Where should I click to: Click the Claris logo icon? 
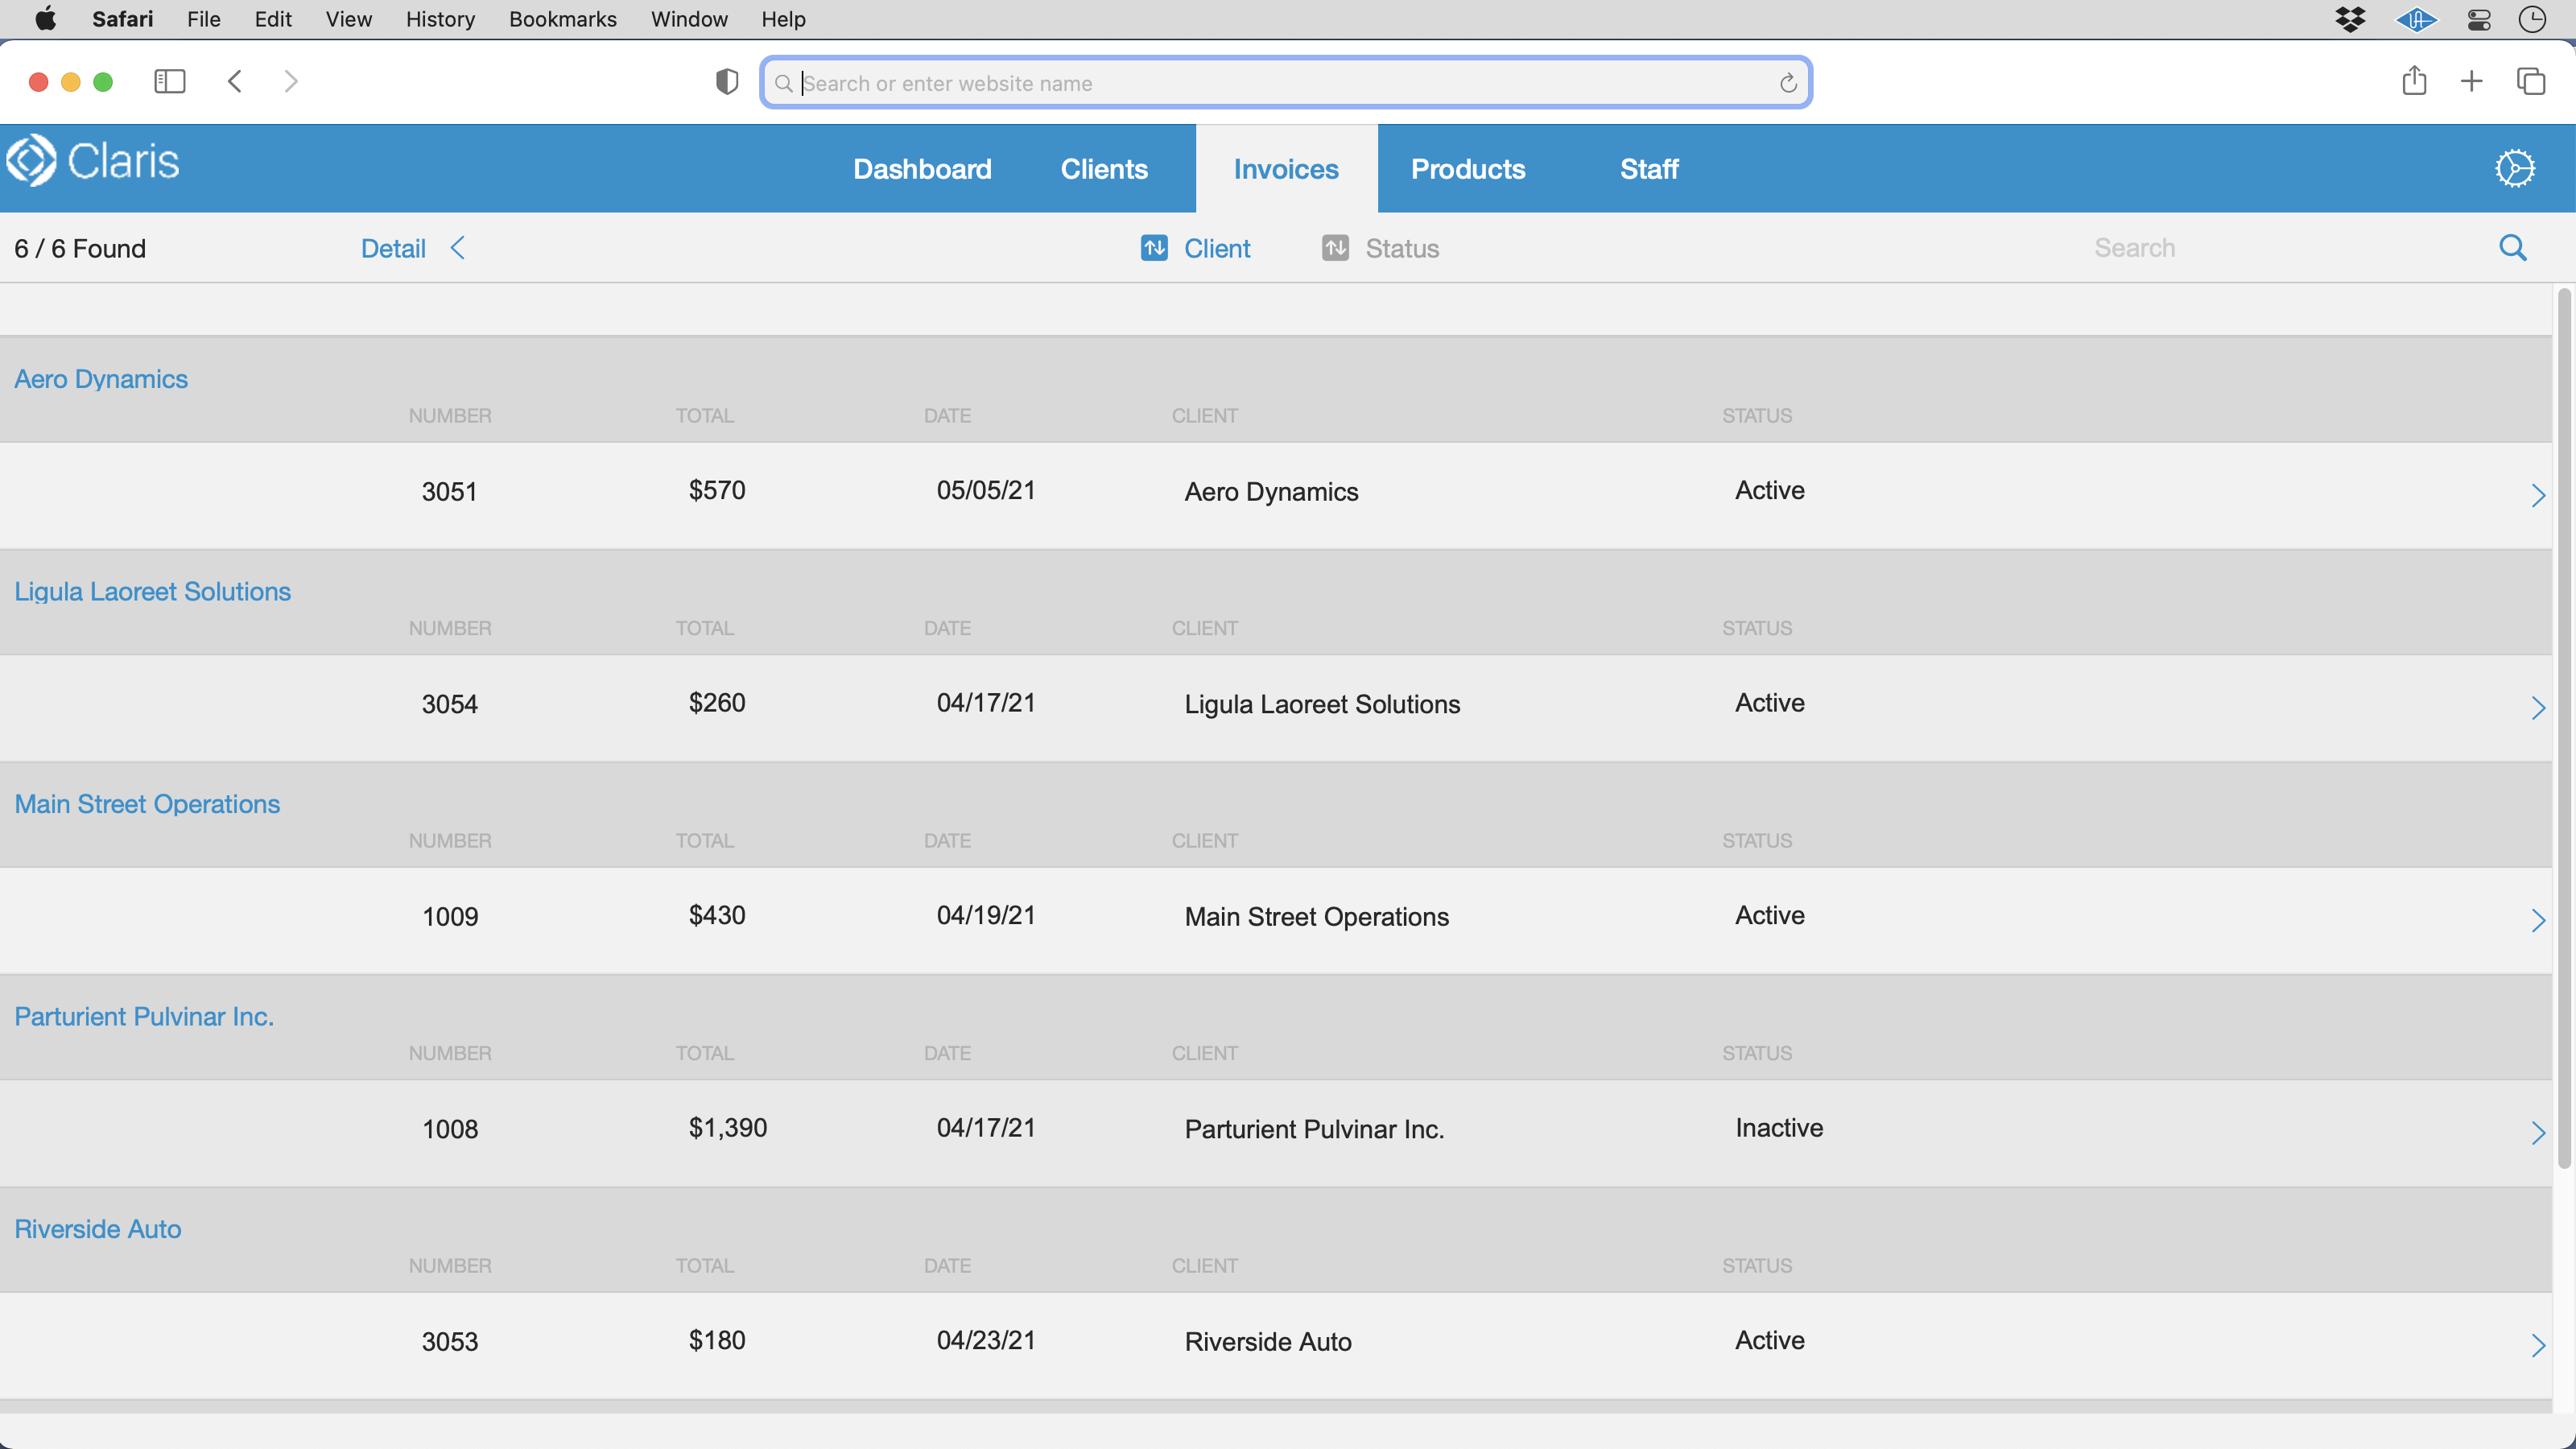32,161
